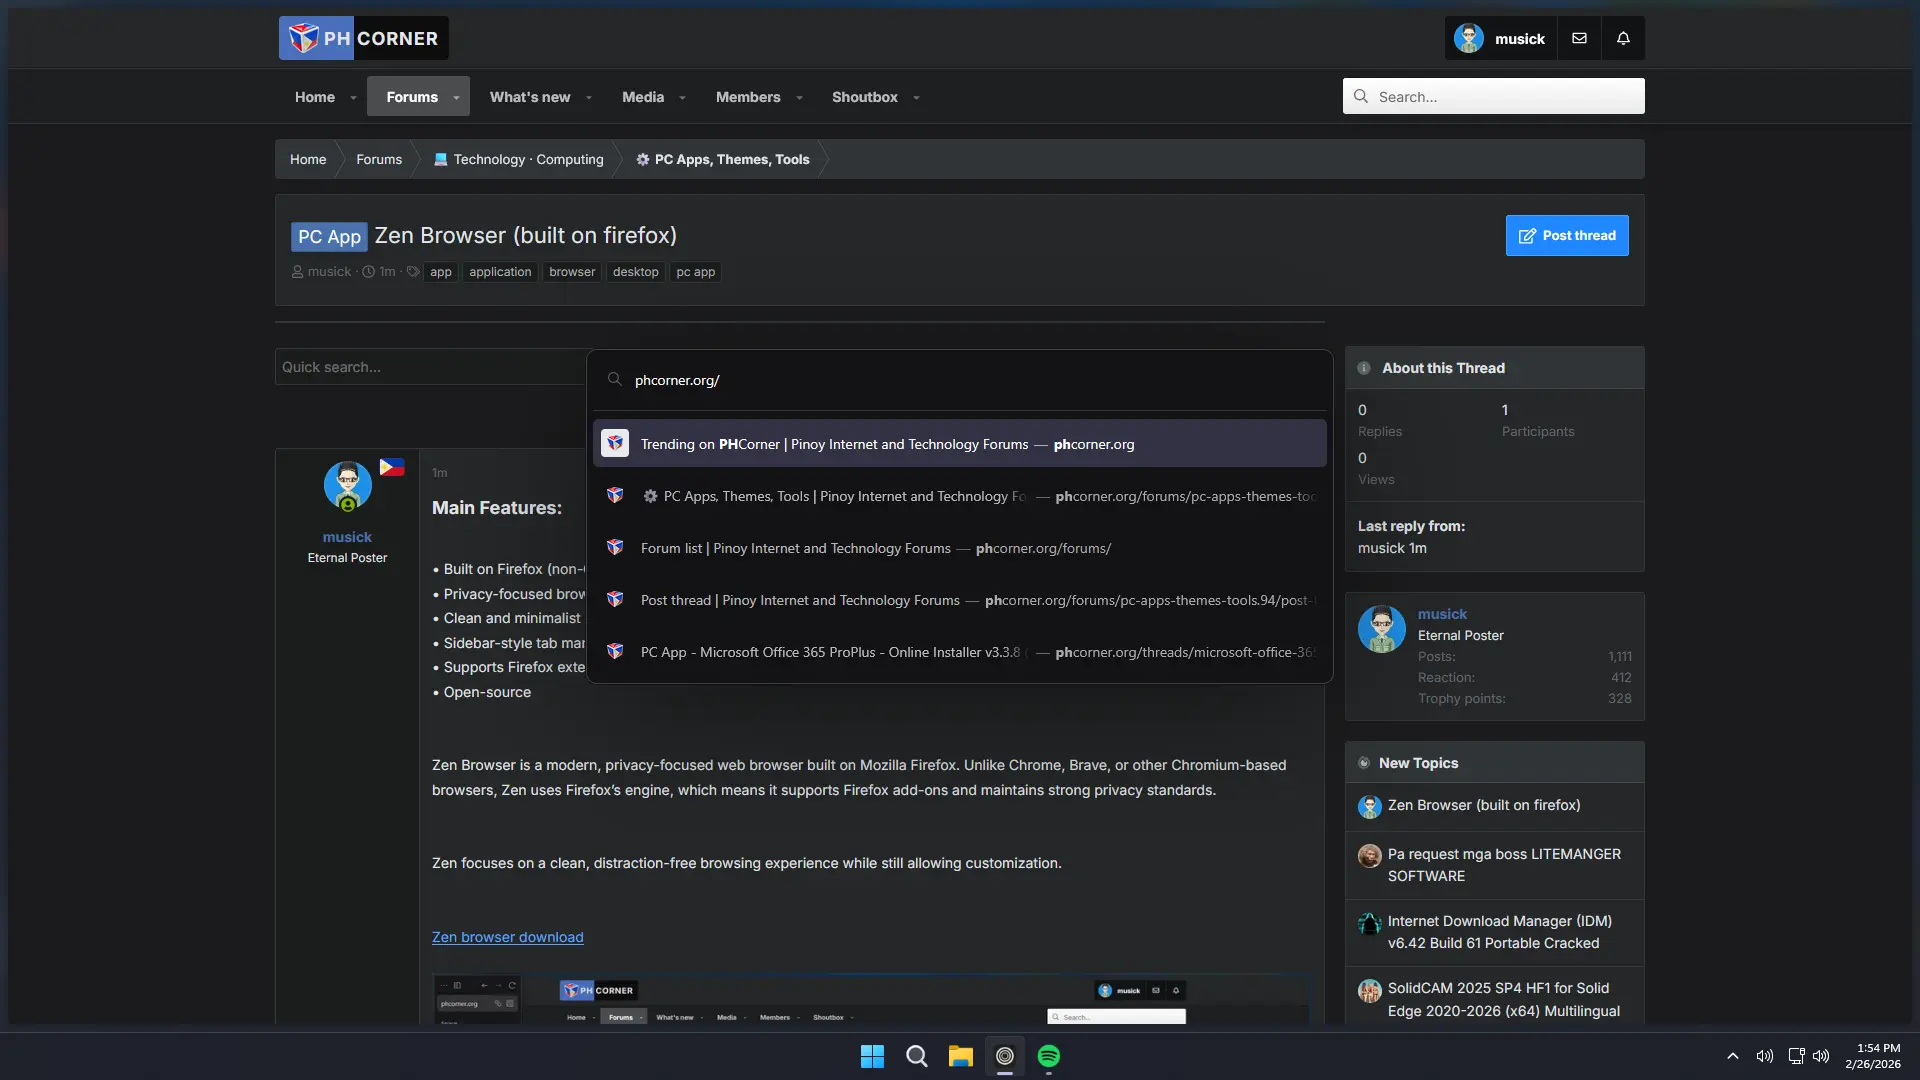Image resolution: width=1920 pixels, height=1080 pixels.
Task: Open the alerts bell icon
Action: coord(1623,38)
